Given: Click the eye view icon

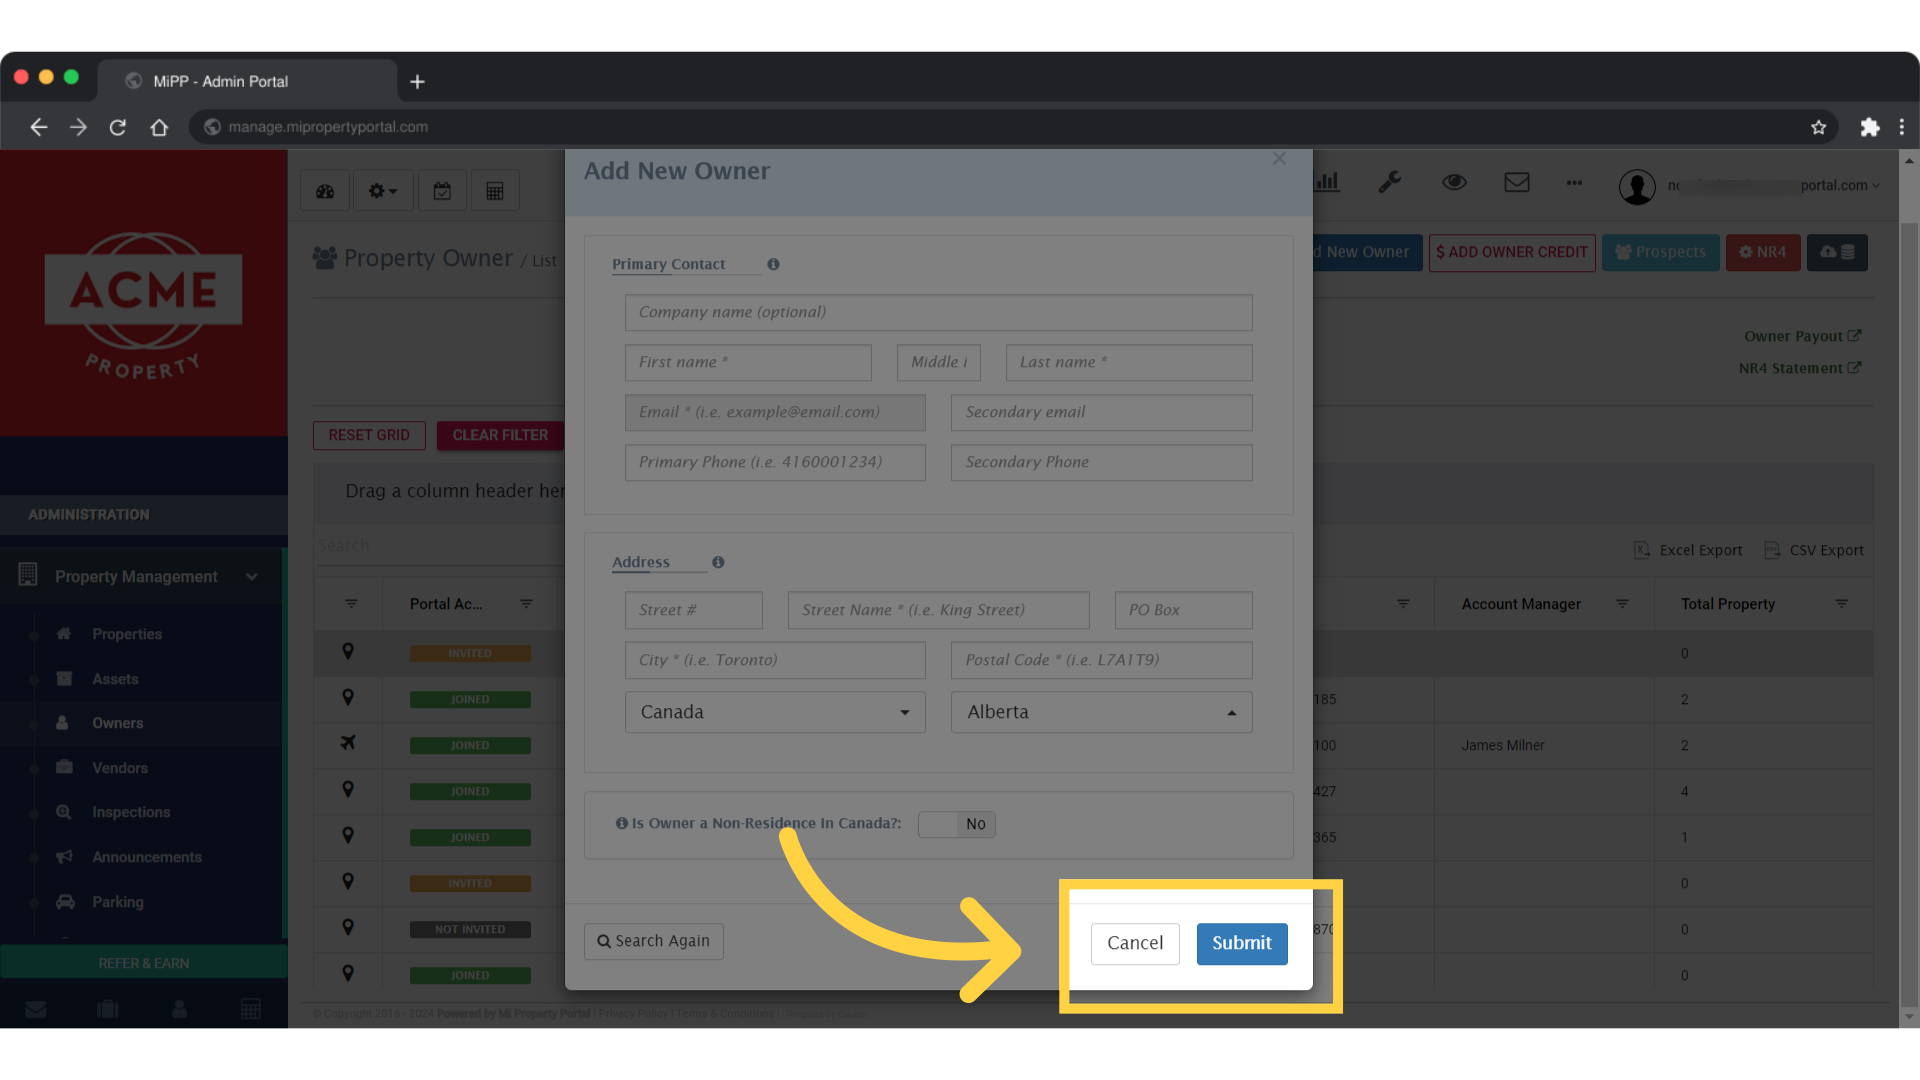Looking at the screenshot, I should point(1454,182).
